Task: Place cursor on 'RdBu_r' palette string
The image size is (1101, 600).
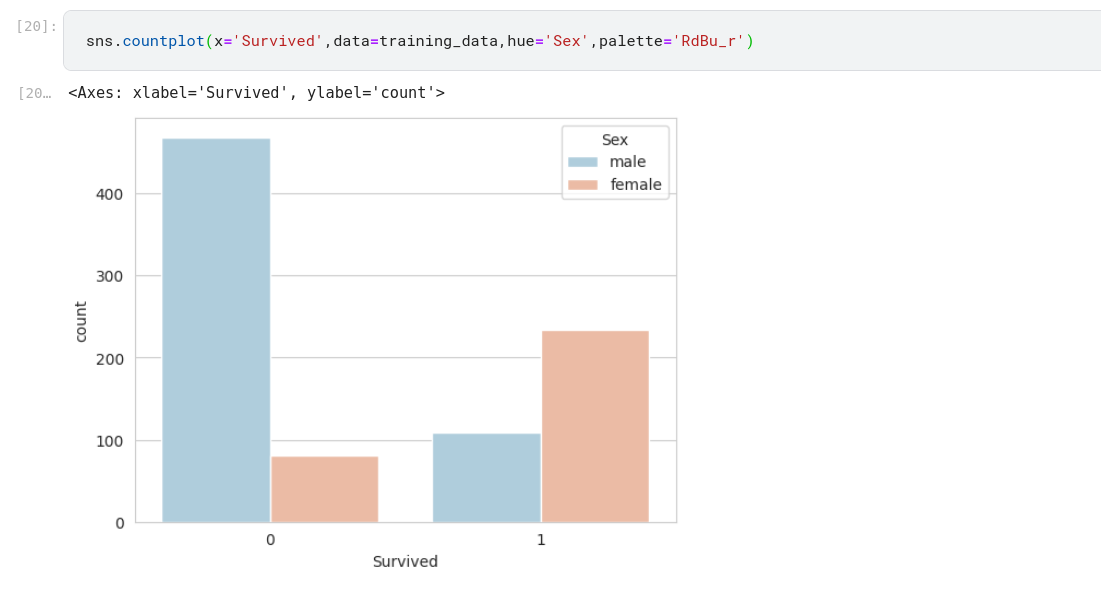Action: click(x=708, y=41)
